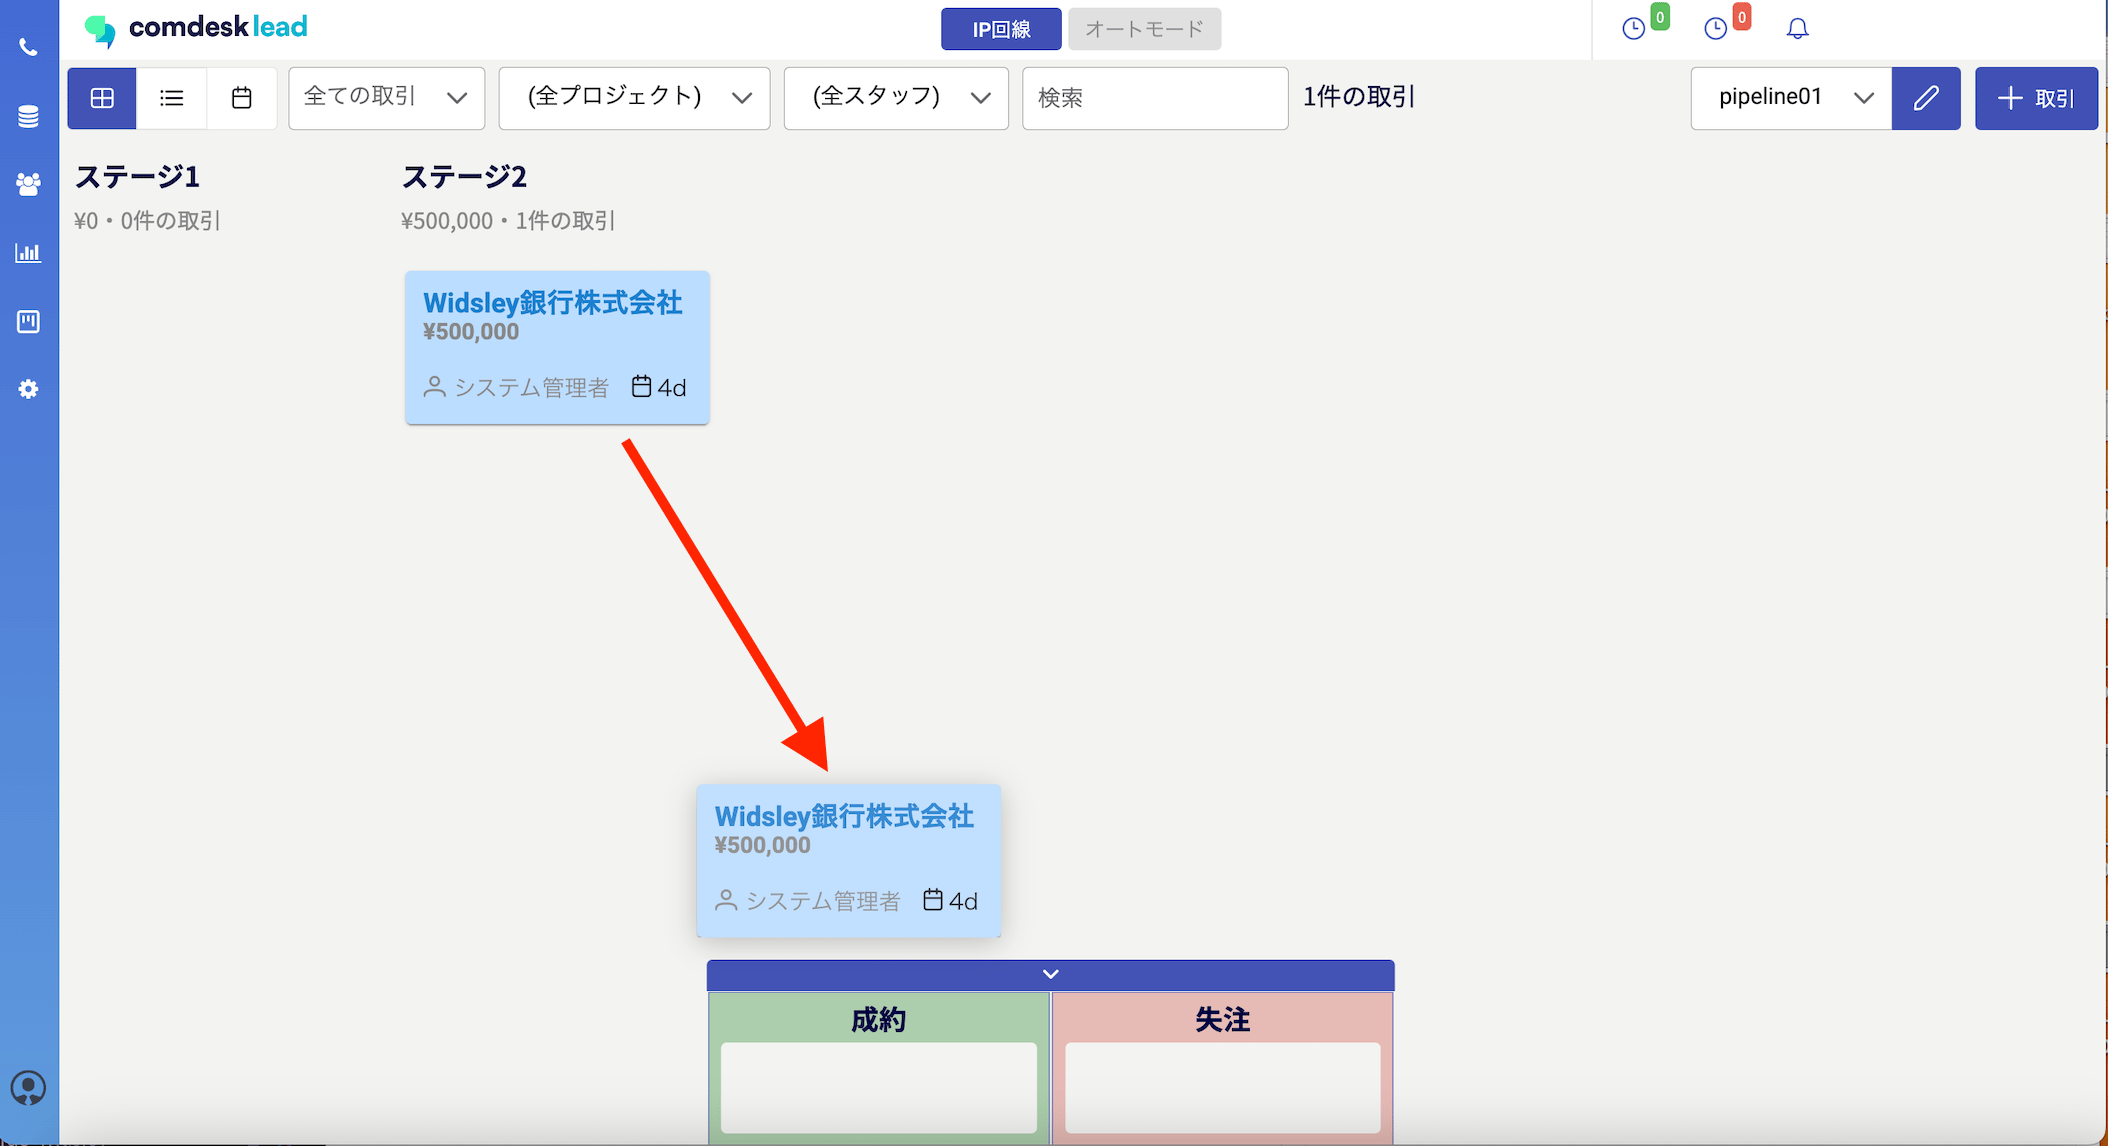Click in the 検索 search field
This screenshot has height=1146, width=2108.
[x=1155, y=98]
